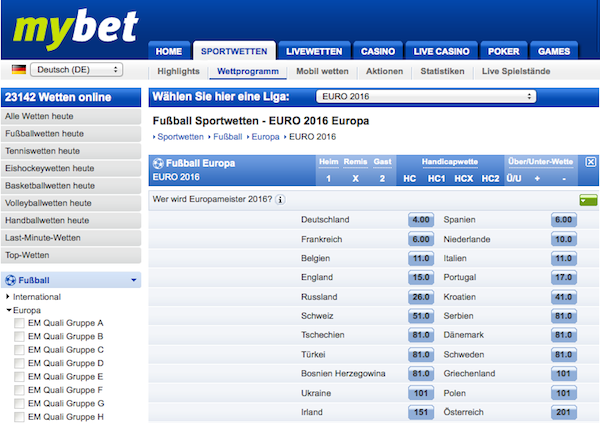Check the EM Quali Gruppe C checkbox

coord(19,350)
